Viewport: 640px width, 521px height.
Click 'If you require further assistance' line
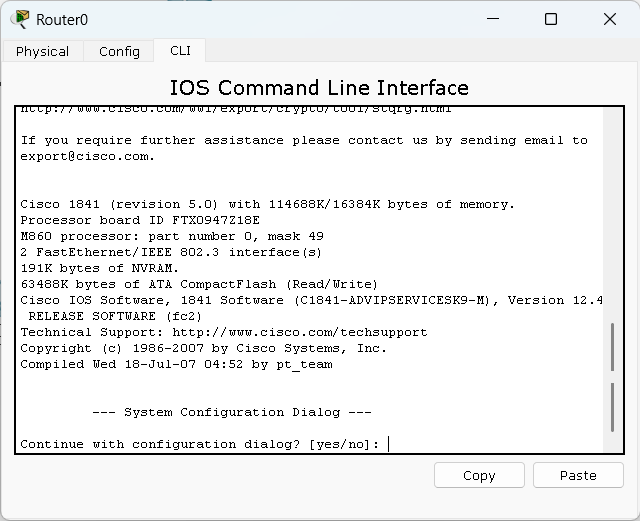tap(304, 140)
